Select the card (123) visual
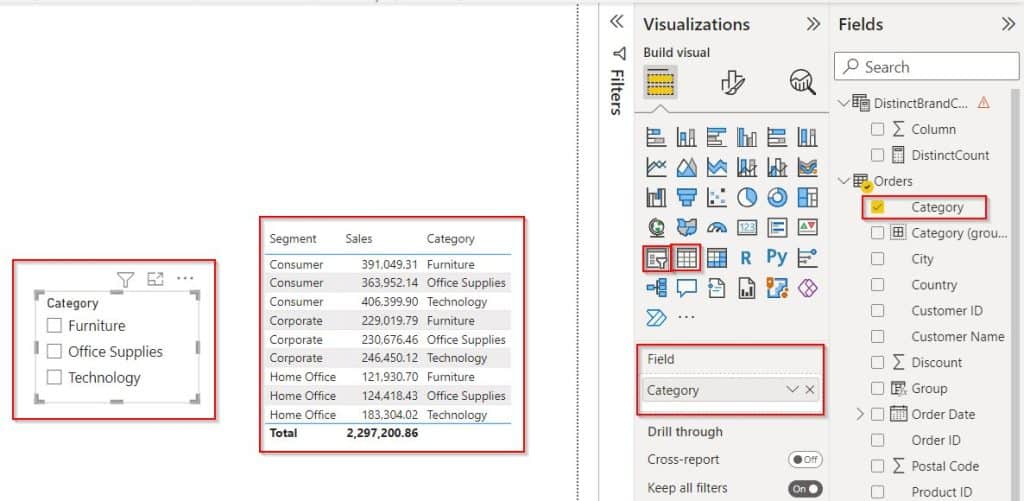1024x501 pixels. tap(746, 227)
